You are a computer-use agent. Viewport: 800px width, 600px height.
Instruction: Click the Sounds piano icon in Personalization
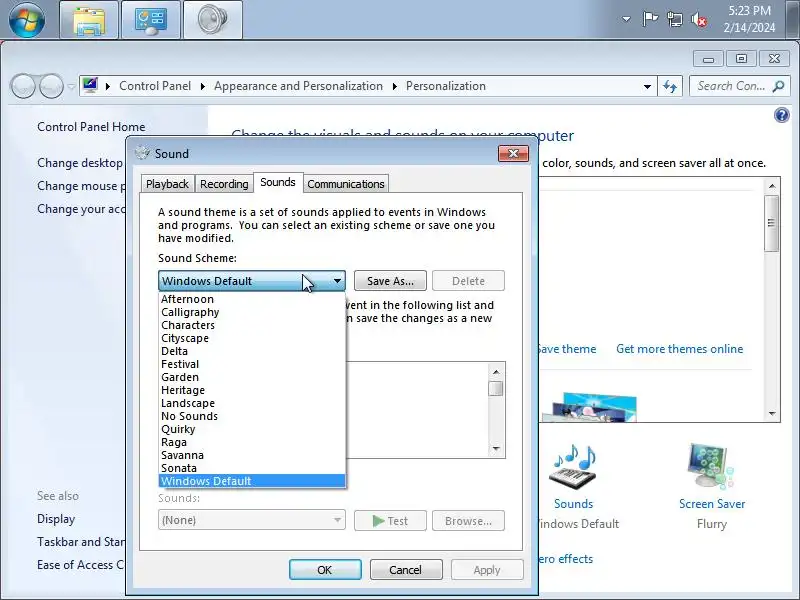(x=573, y=468)
